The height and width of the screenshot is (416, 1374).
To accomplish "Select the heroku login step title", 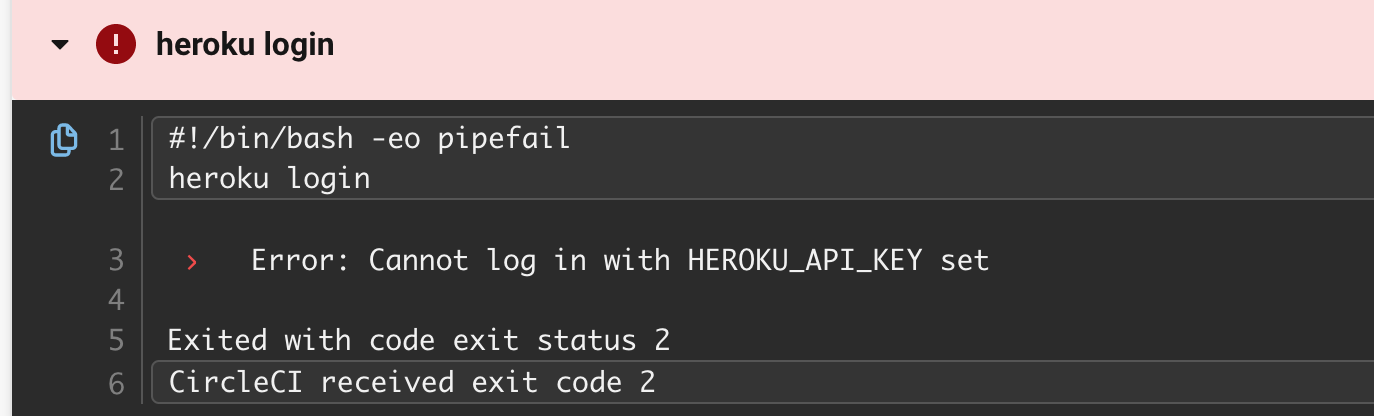I will 245,45.
